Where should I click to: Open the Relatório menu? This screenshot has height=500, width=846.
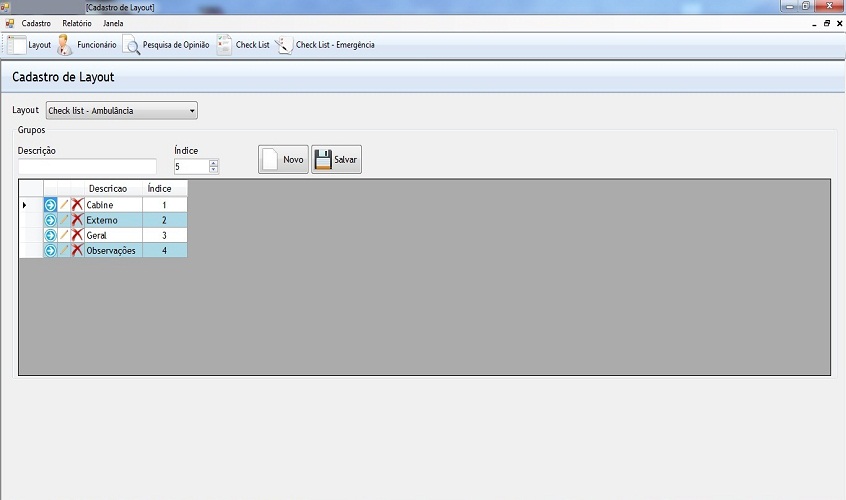coord(77,23)
